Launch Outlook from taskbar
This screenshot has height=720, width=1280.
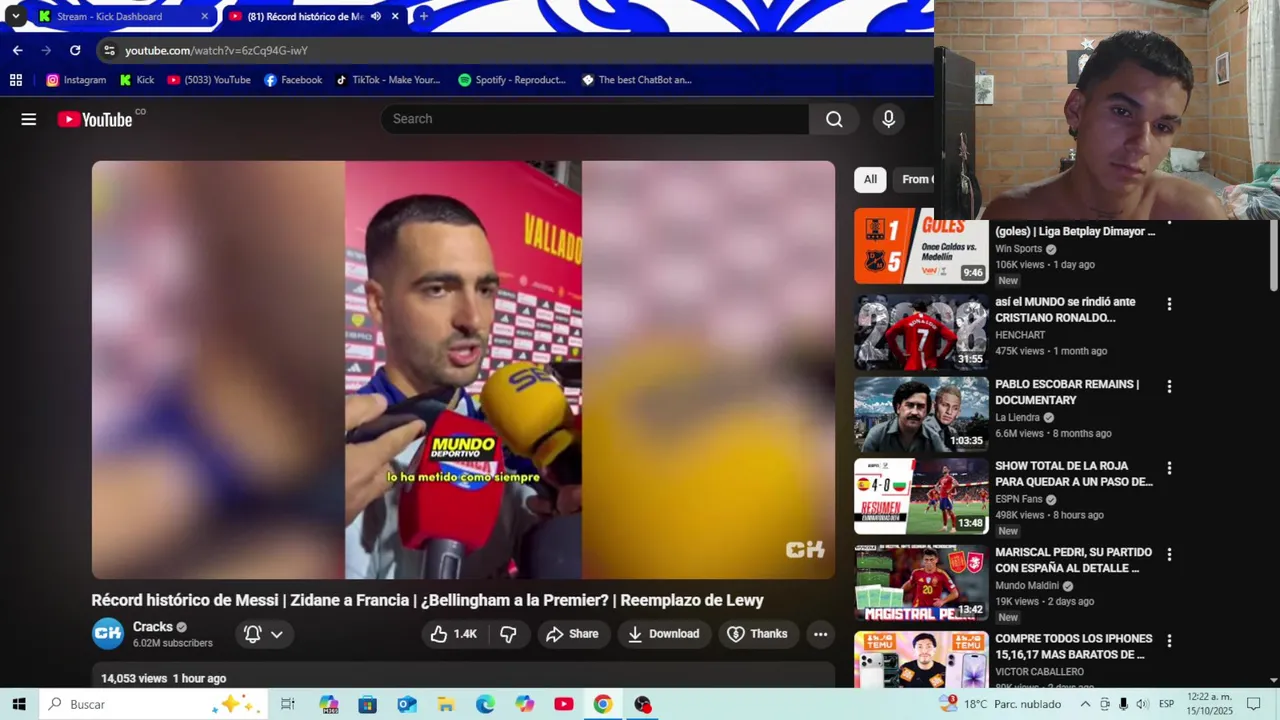coord(407,704)
